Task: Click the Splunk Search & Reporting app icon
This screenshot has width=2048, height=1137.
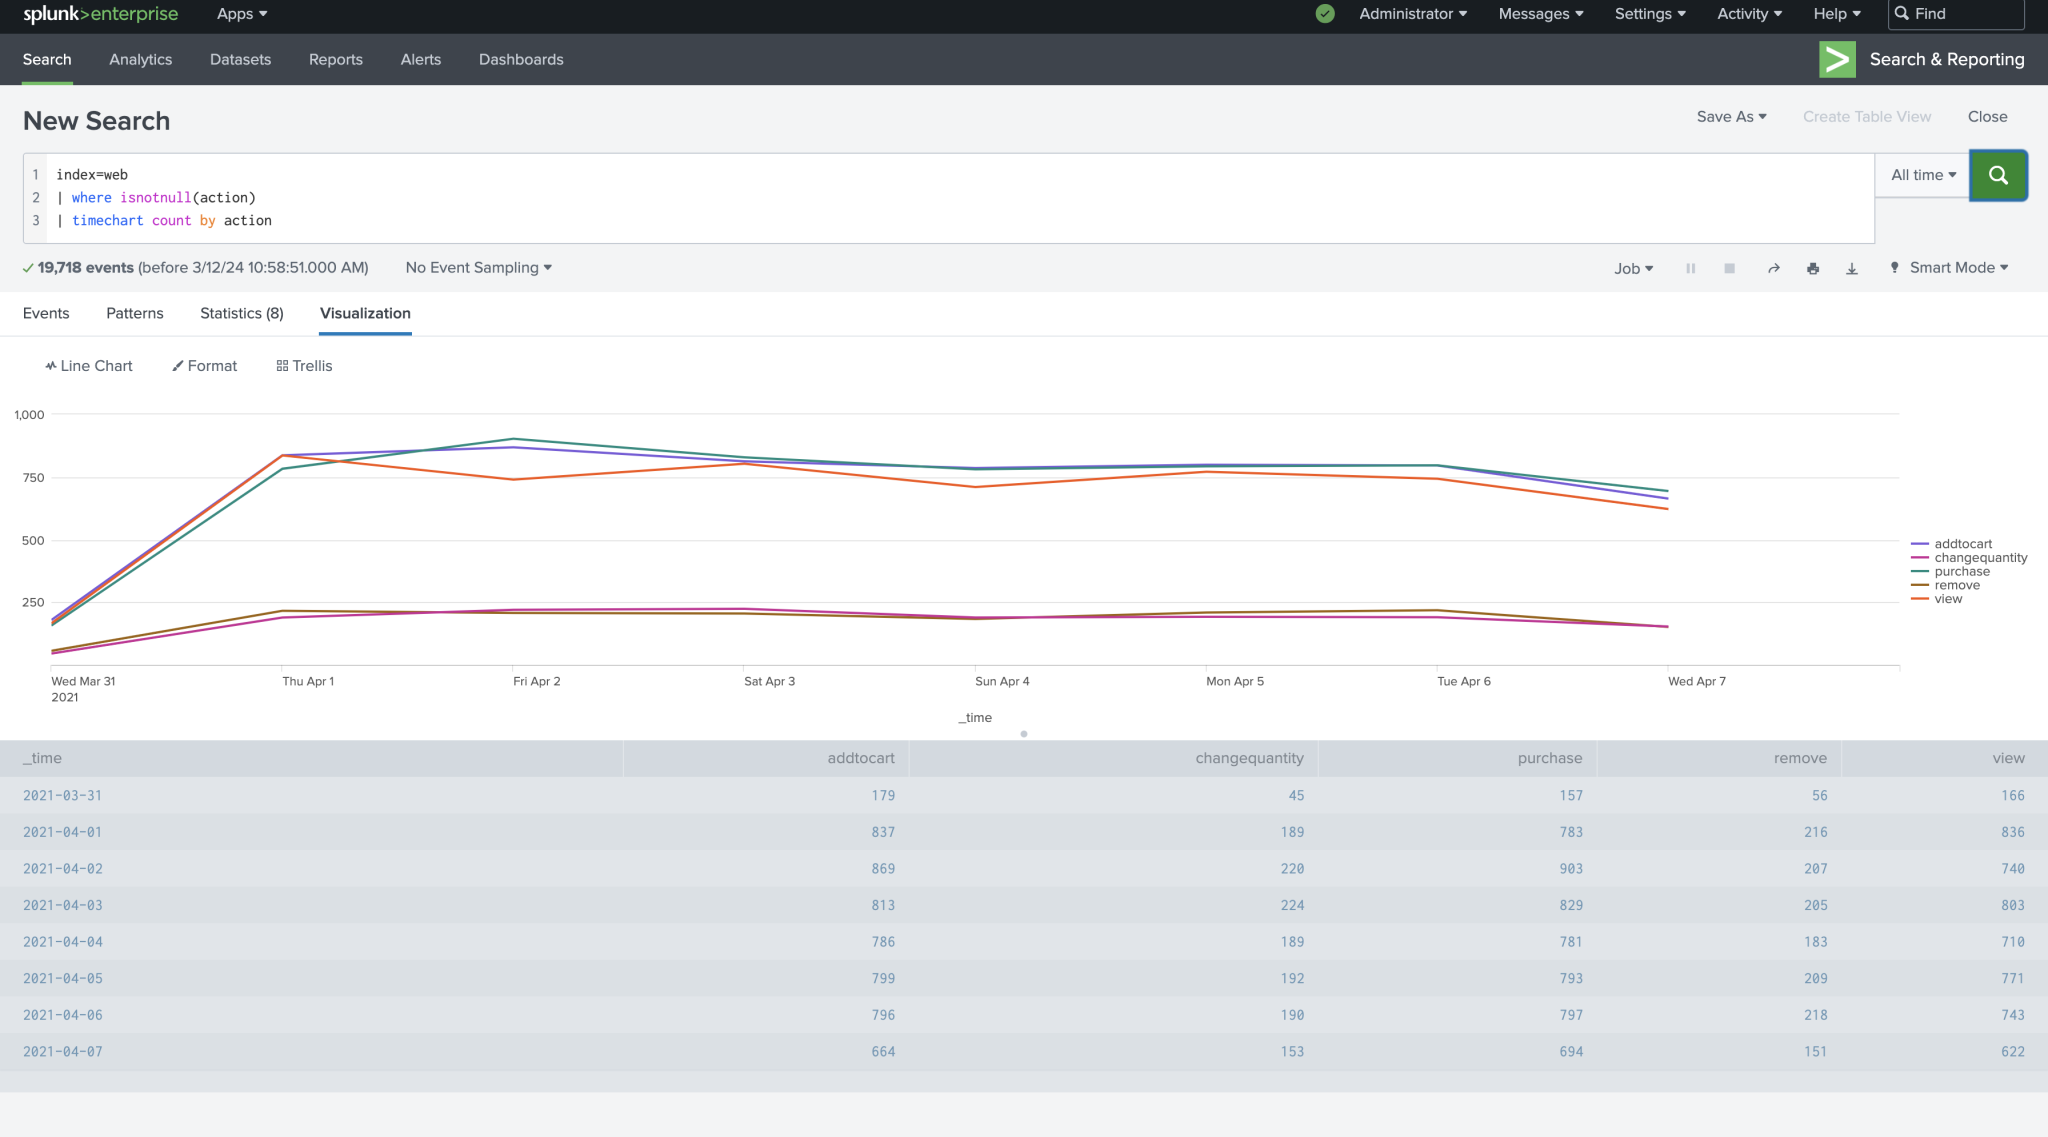Action: (x=1837, y=59)
